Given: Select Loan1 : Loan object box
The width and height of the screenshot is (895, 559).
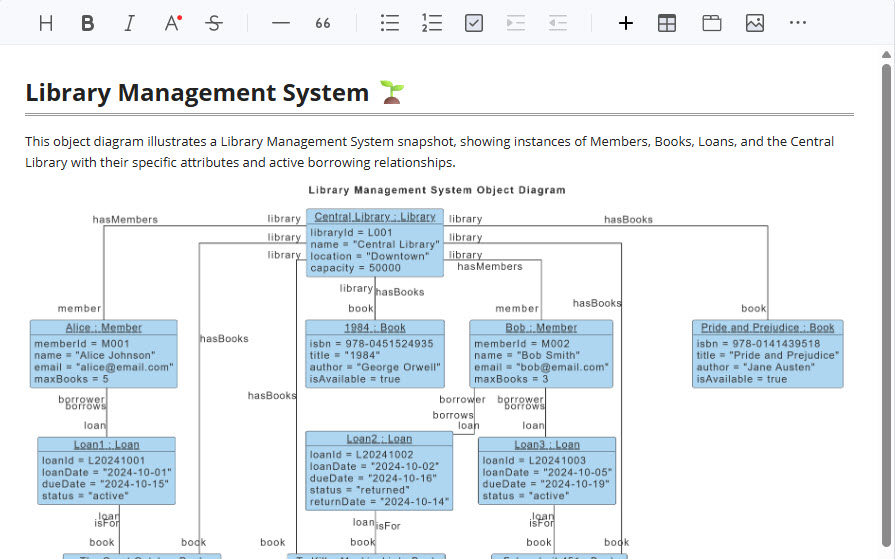Looking at the screenshot, I should (x=107, y=471).
